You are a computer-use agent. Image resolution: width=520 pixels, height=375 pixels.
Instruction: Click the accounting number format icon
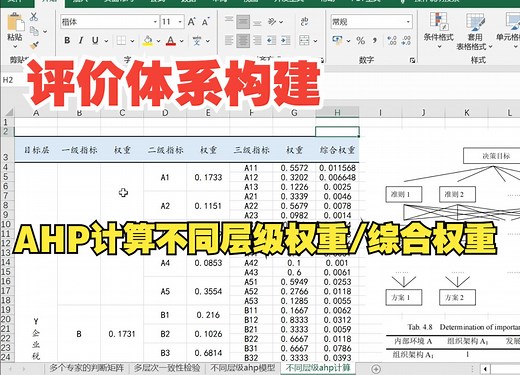click(337, 41)
